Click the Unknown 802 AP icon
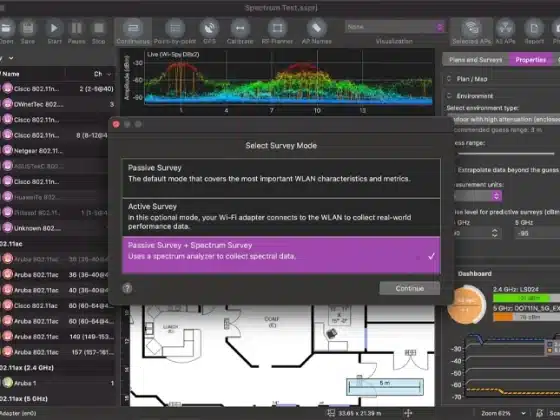This screenshot has width=560, height=420. (x=8, y=228)
